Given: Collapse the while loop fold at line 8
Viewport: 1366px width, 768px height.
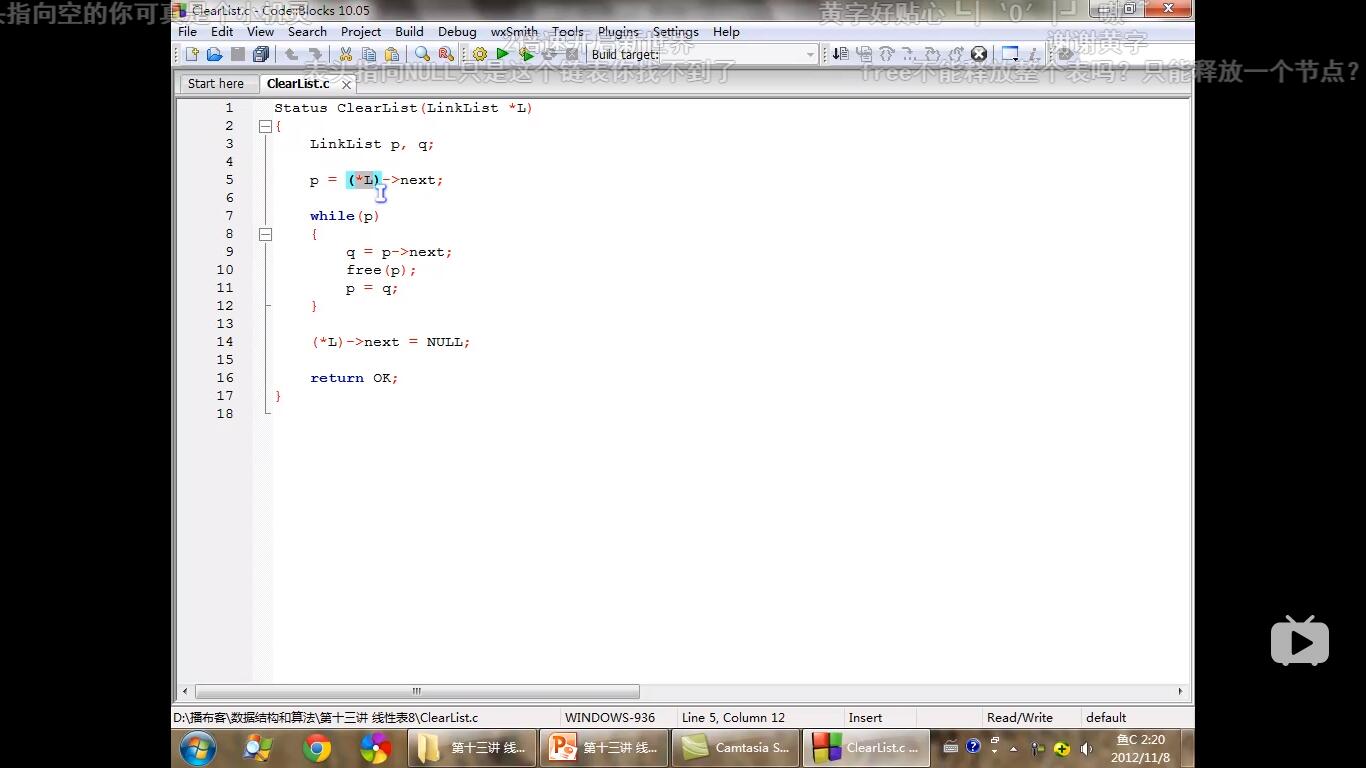Looking at the screenshot, I should pos(265,234).
